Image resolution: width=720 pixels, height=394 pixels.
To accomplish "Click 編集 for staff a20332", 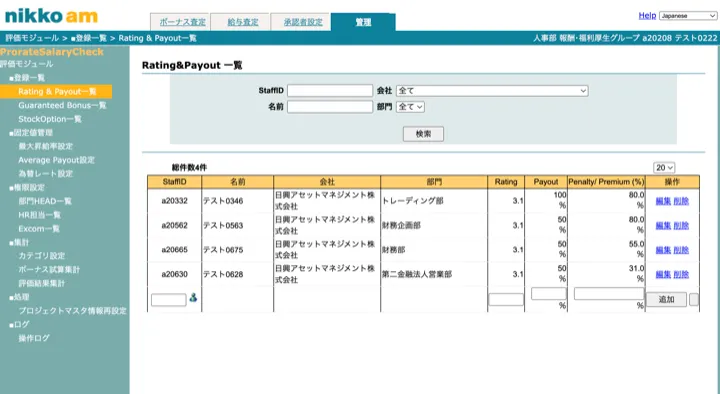I will (x=663, y=201).
